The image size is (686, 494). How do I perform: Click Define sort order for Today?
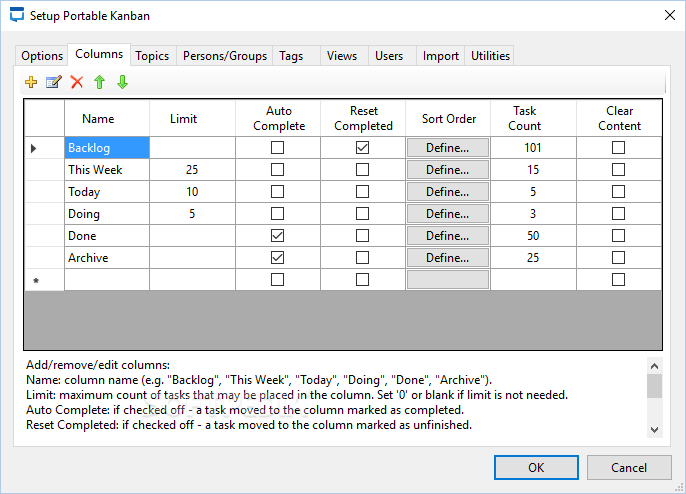coord(448,192)
